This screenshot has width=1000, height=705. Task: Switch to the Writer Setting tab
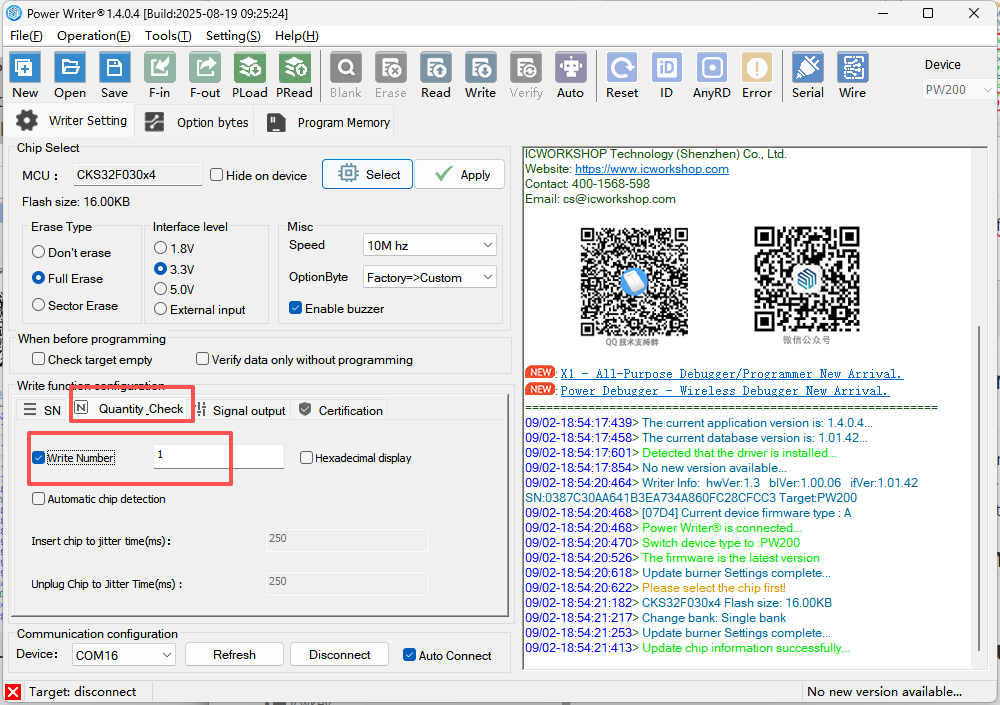click(71, 121)
